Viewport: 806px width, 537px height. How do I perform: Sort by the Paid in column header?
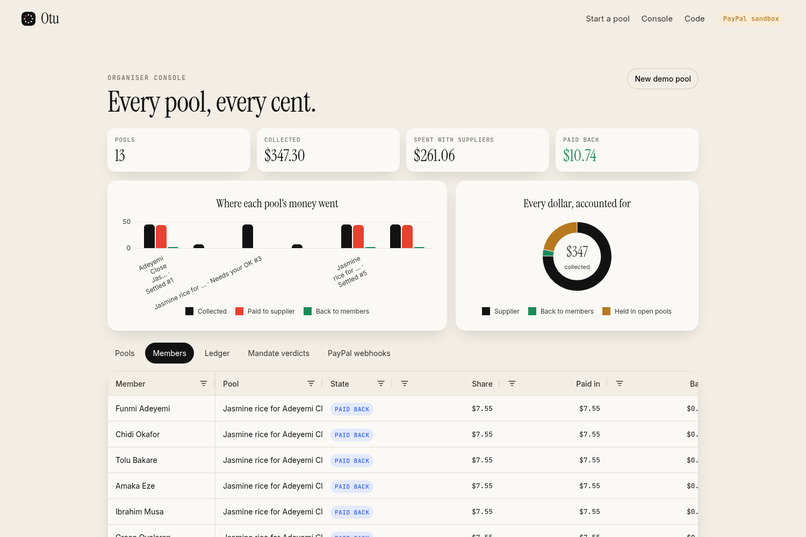coord(588,384)
